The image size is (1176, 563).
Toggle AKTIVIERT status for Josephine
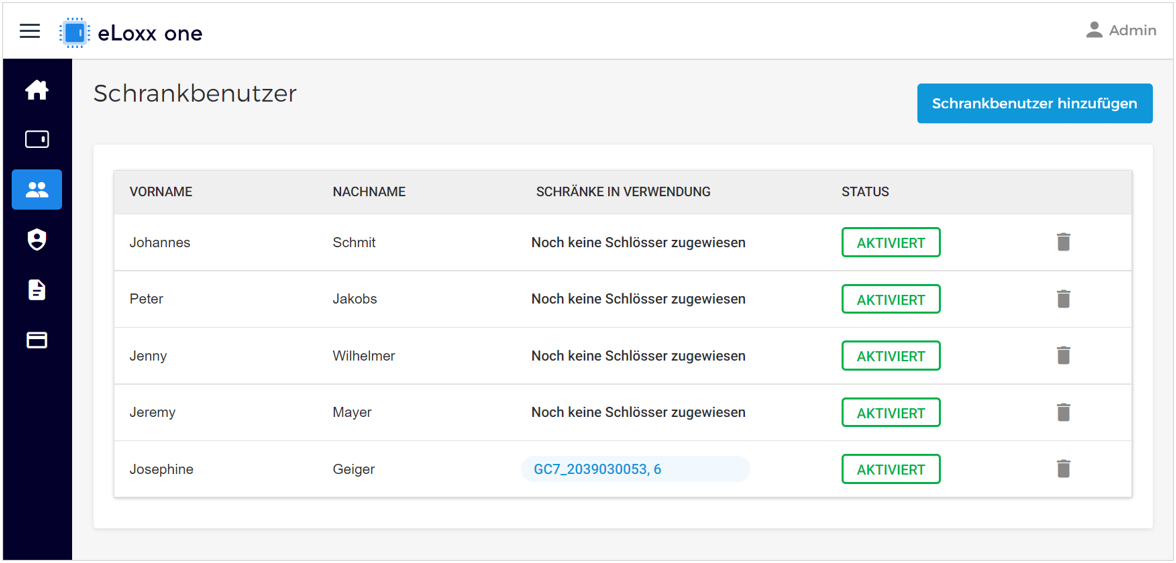pos(891,469)
